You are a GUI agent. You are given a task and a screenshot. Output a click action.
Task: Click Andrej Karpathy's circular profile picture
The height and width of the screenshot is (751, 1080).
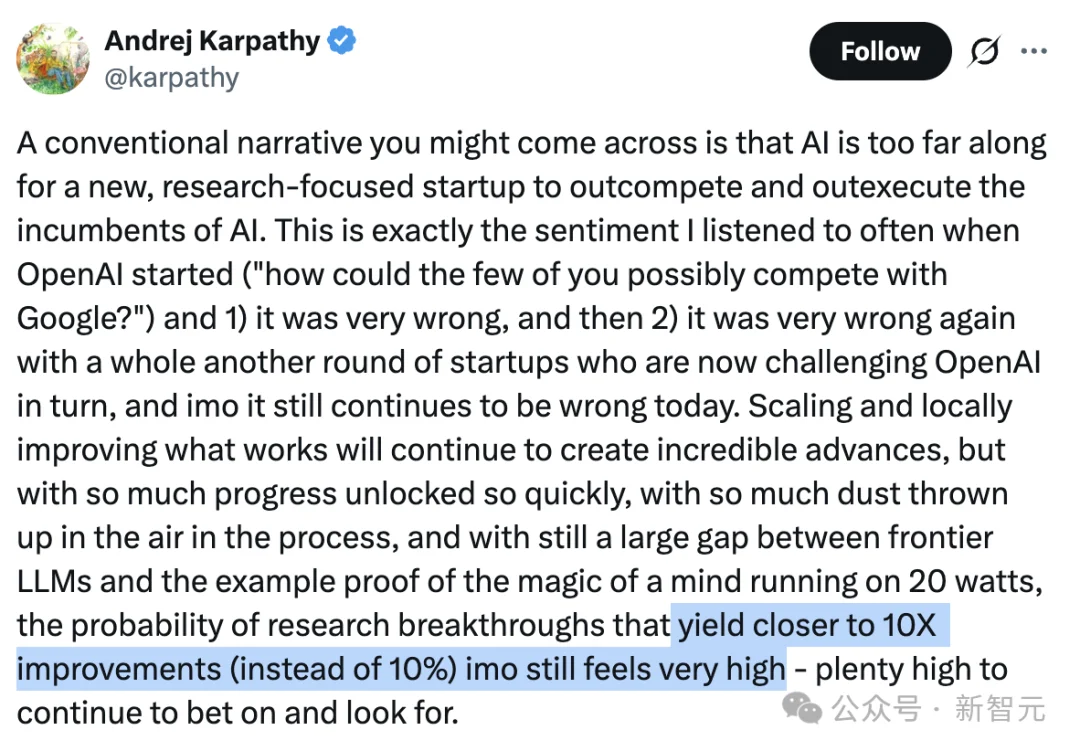(x=53, y=59)
